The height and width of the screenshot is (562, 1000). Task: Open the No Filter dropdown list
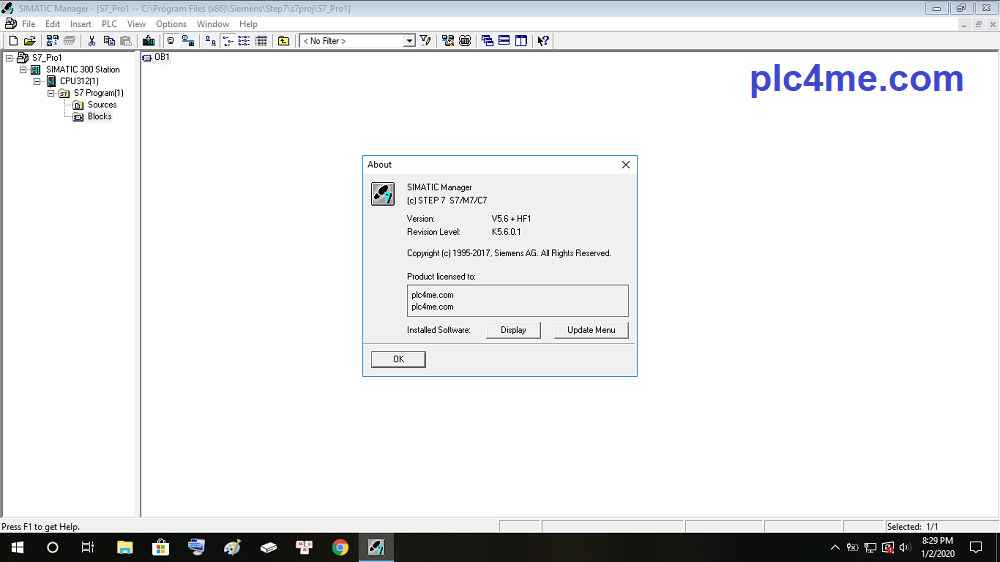[x=409, y=41]
